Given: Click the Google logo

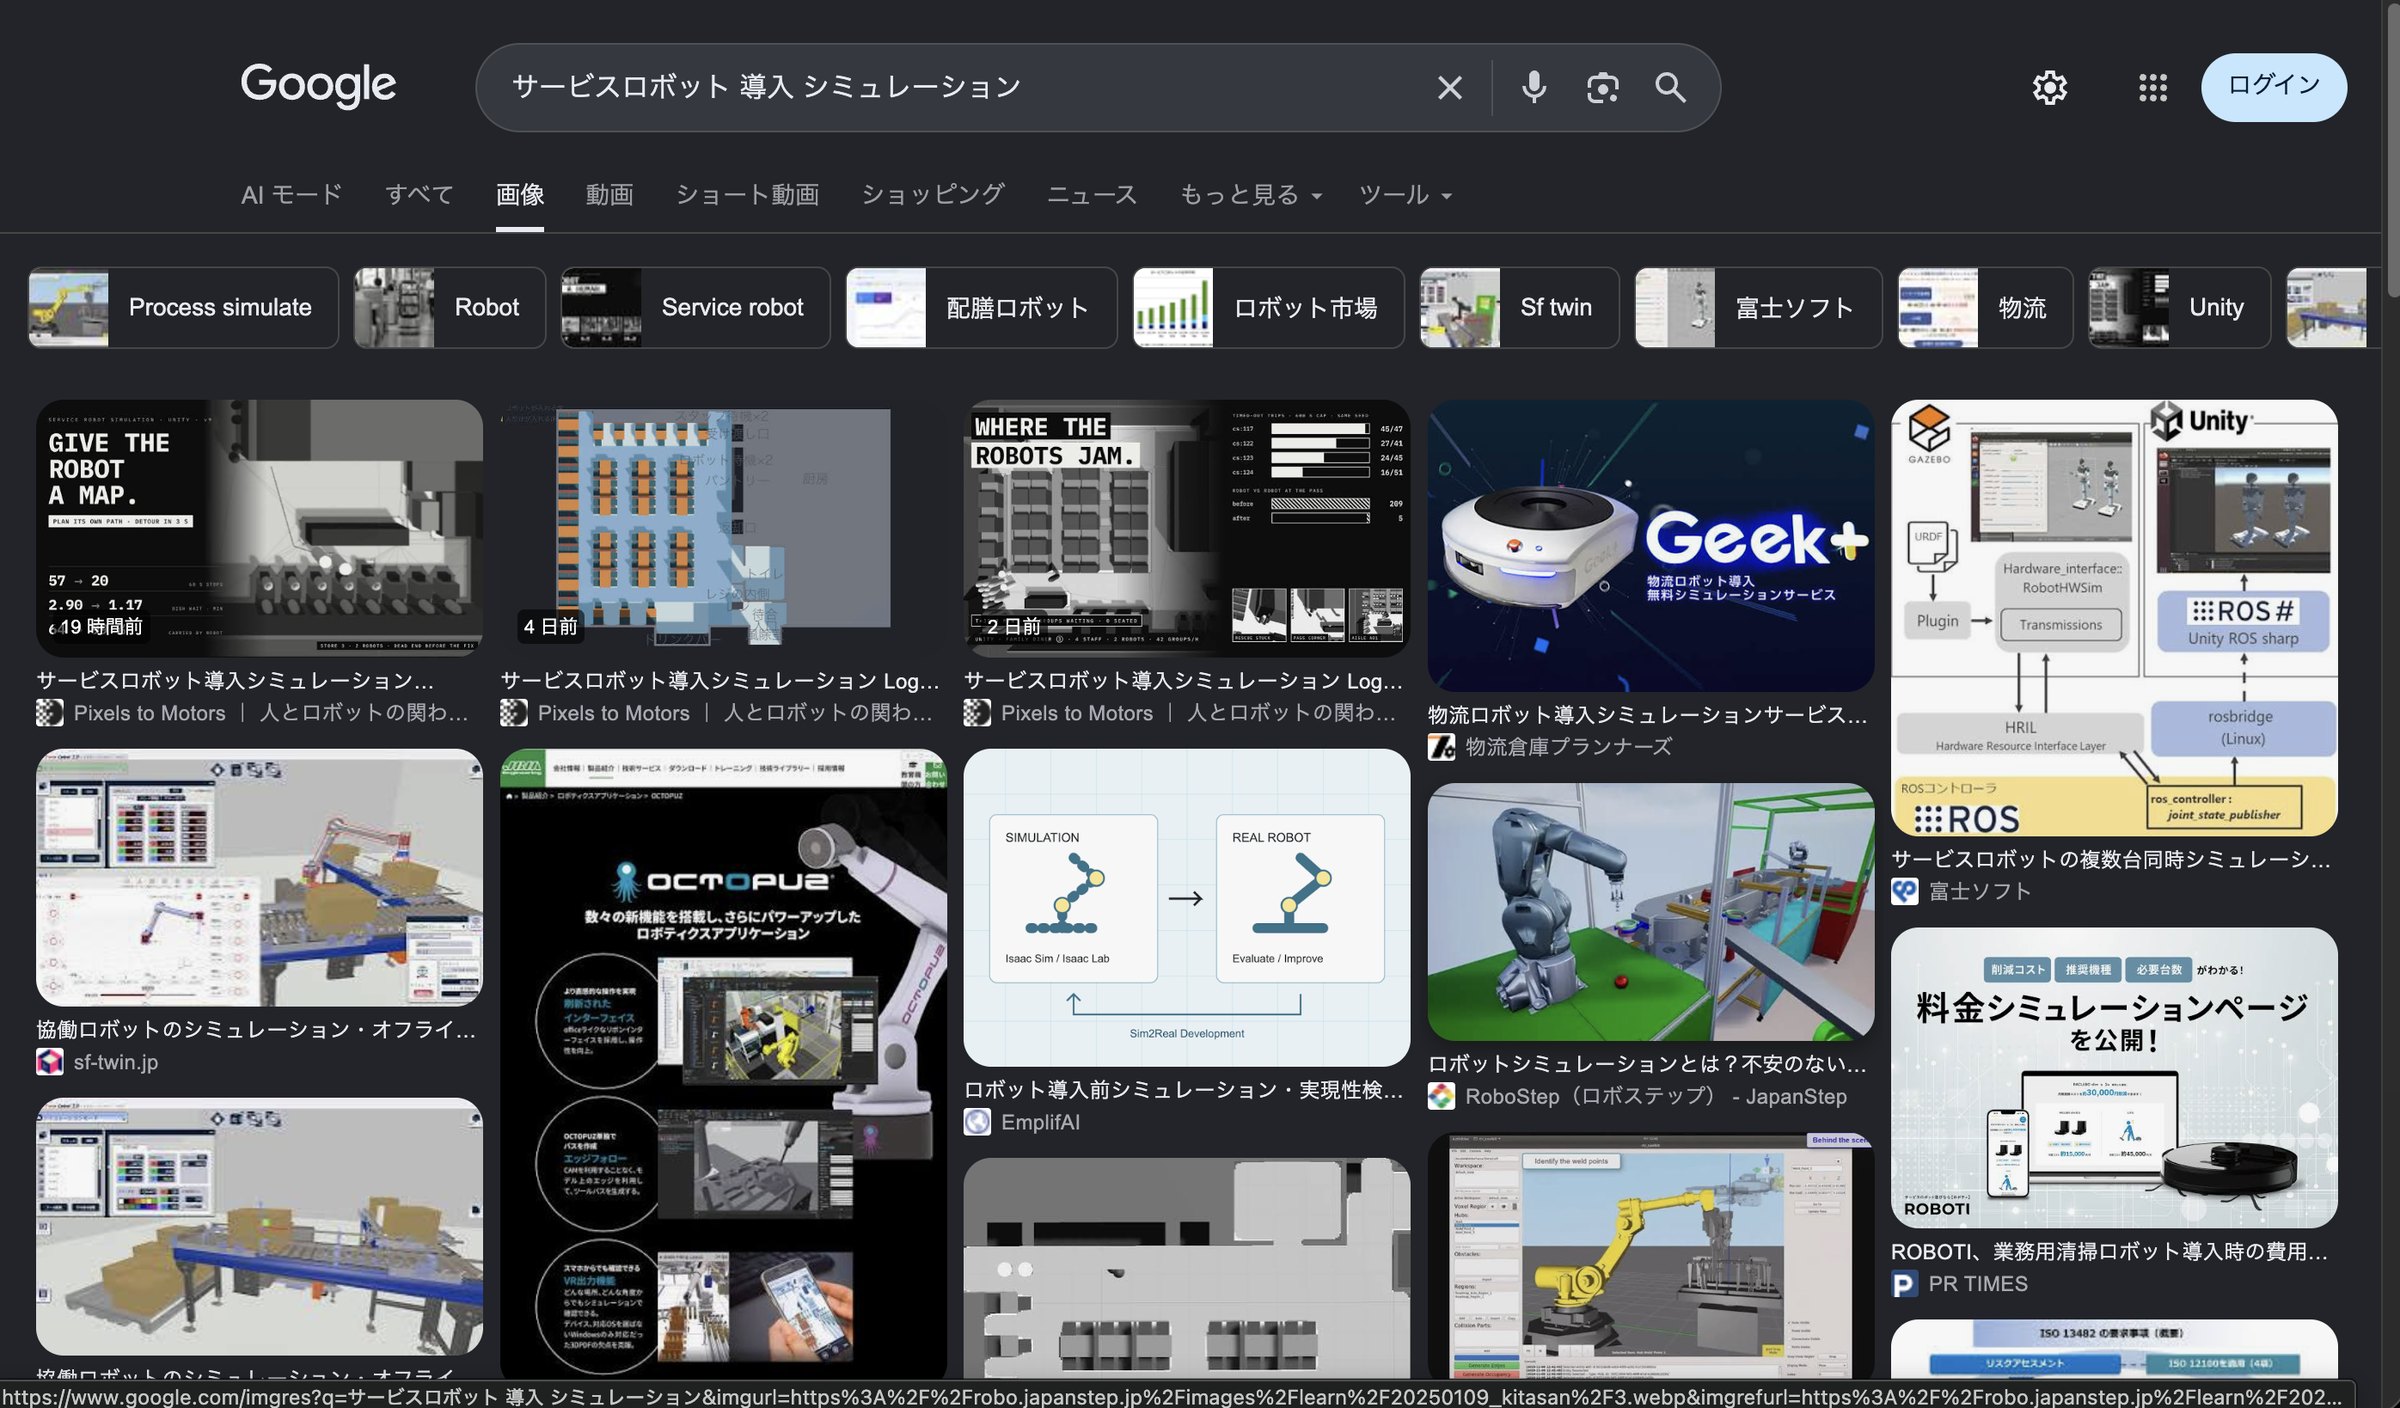Looking at the screenshot, I should (318, 86).
